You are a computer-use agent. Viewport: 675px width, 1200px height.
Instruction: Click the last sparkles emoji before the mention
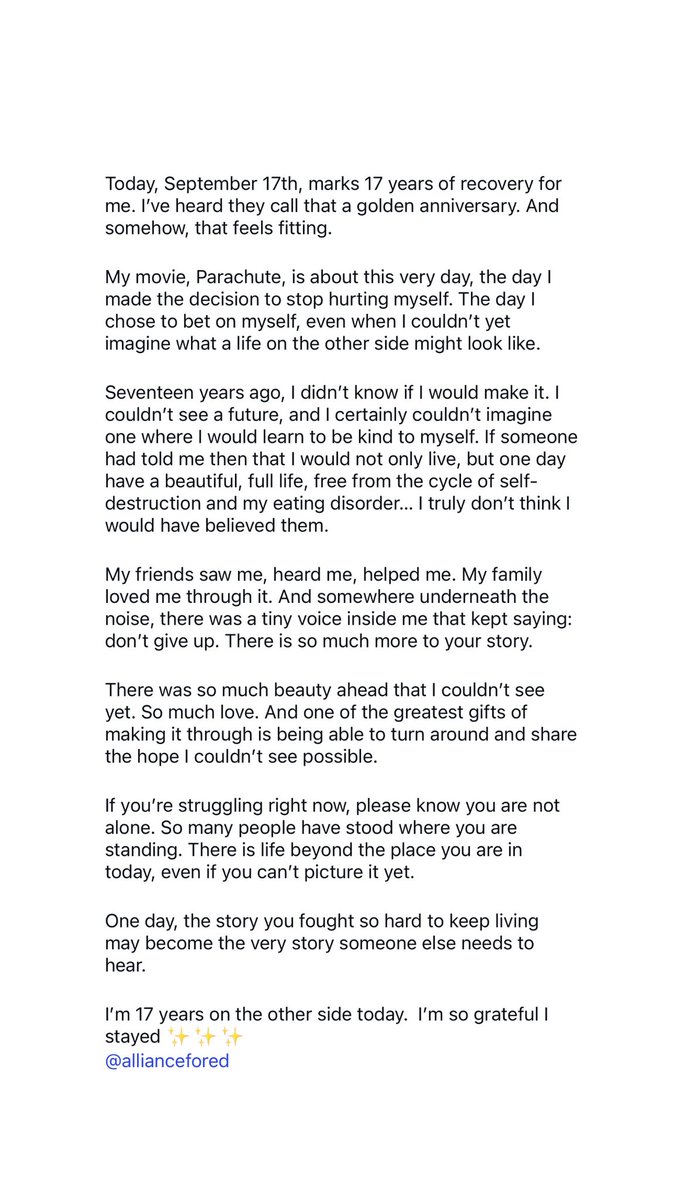click(x=232, y=1037)
